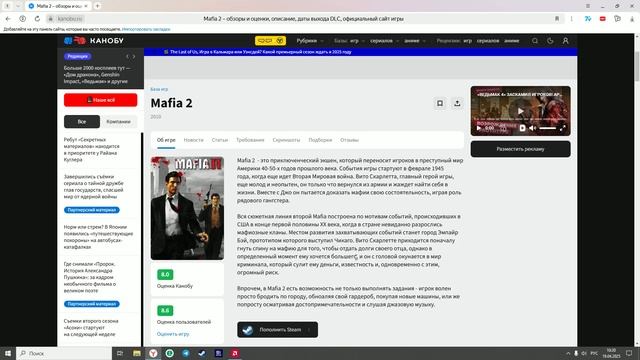Adjust the video volume slider
Screen dimensions: 640x360
547,128
